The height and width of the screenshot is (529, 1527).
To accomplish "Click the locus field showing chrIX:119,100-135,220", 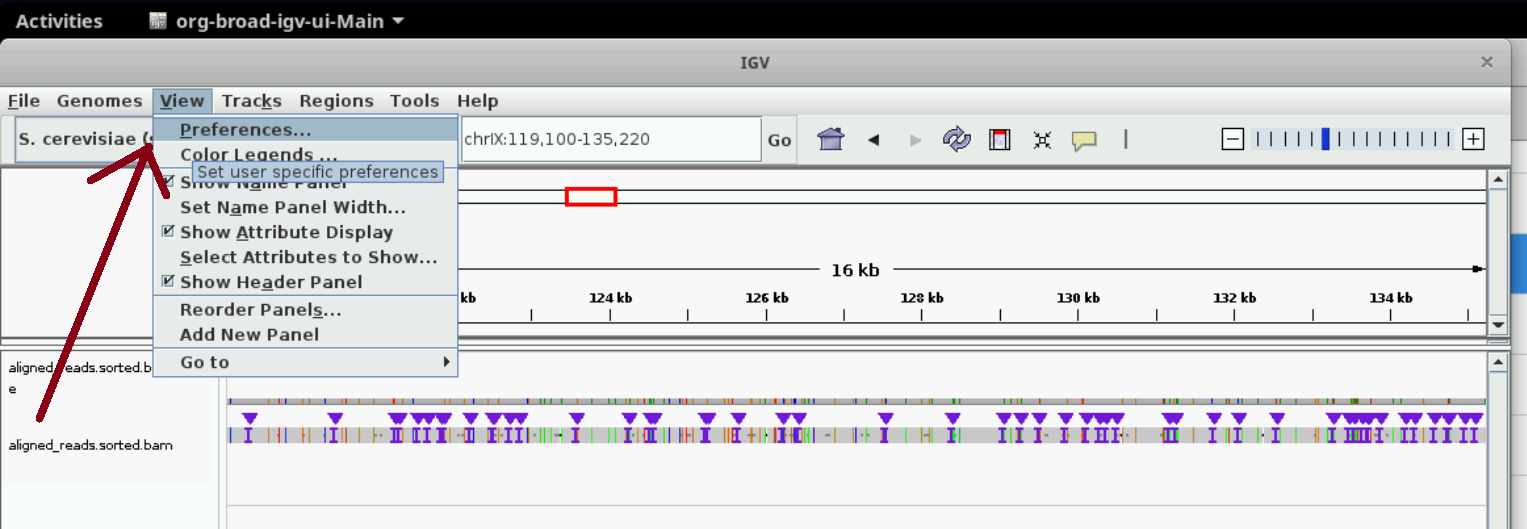I will pyautogui.click(x=610, y=139).
